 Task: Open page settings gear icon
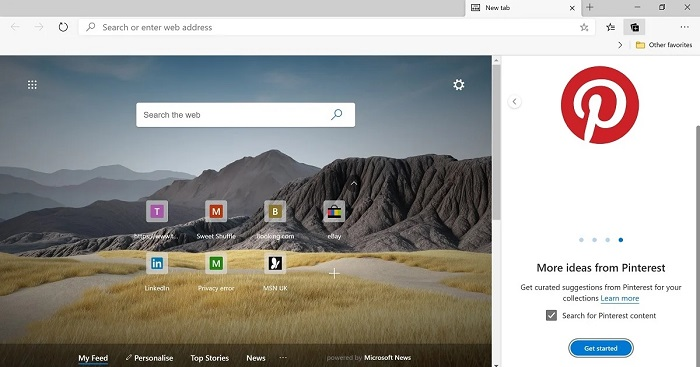pos(458,85)
